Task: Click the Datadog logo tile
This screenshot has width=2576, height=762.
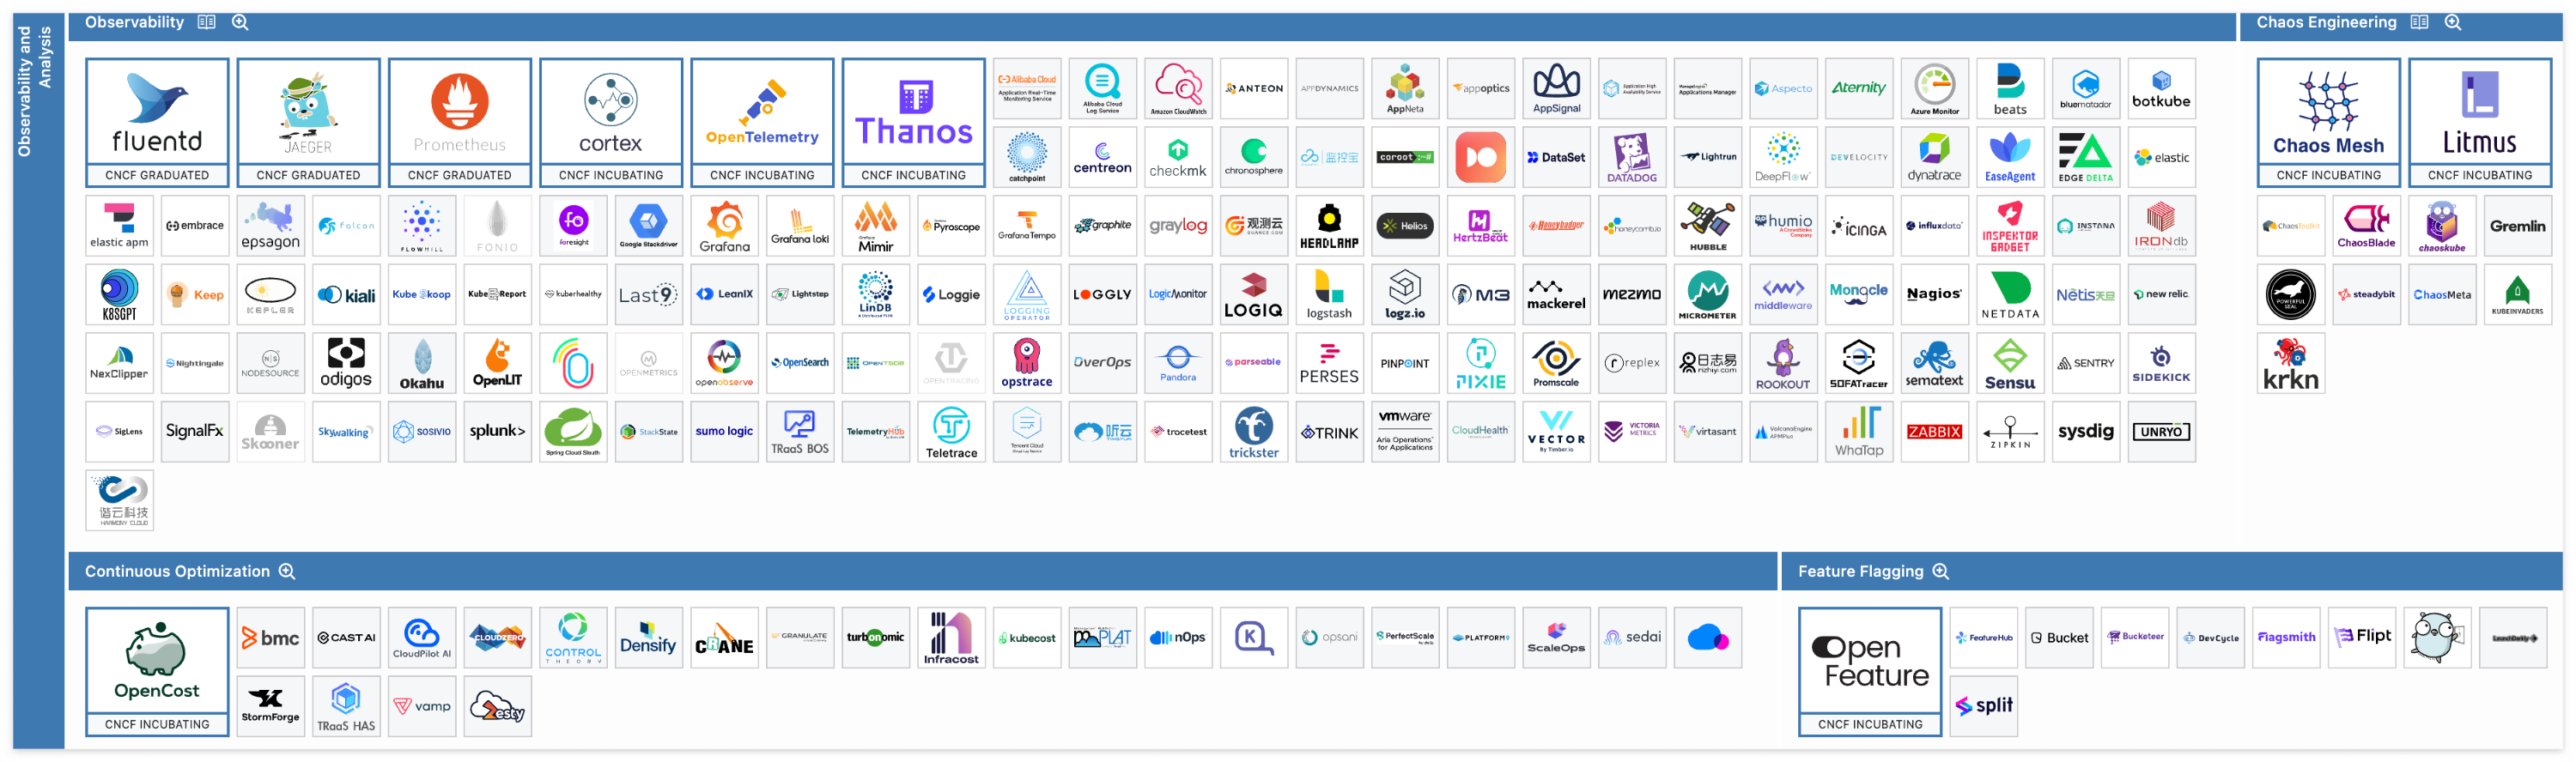Action: (x=1632, y=157)
